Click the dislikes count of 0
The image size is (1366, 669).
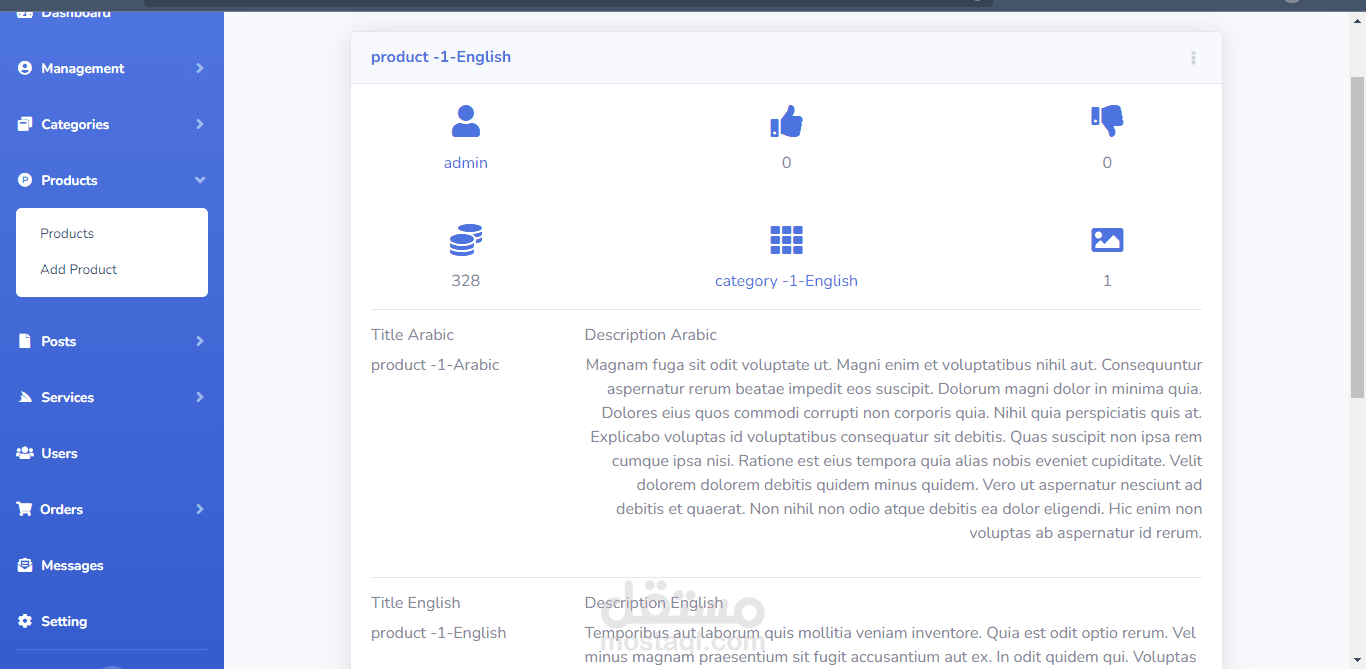coord(1107,163)
